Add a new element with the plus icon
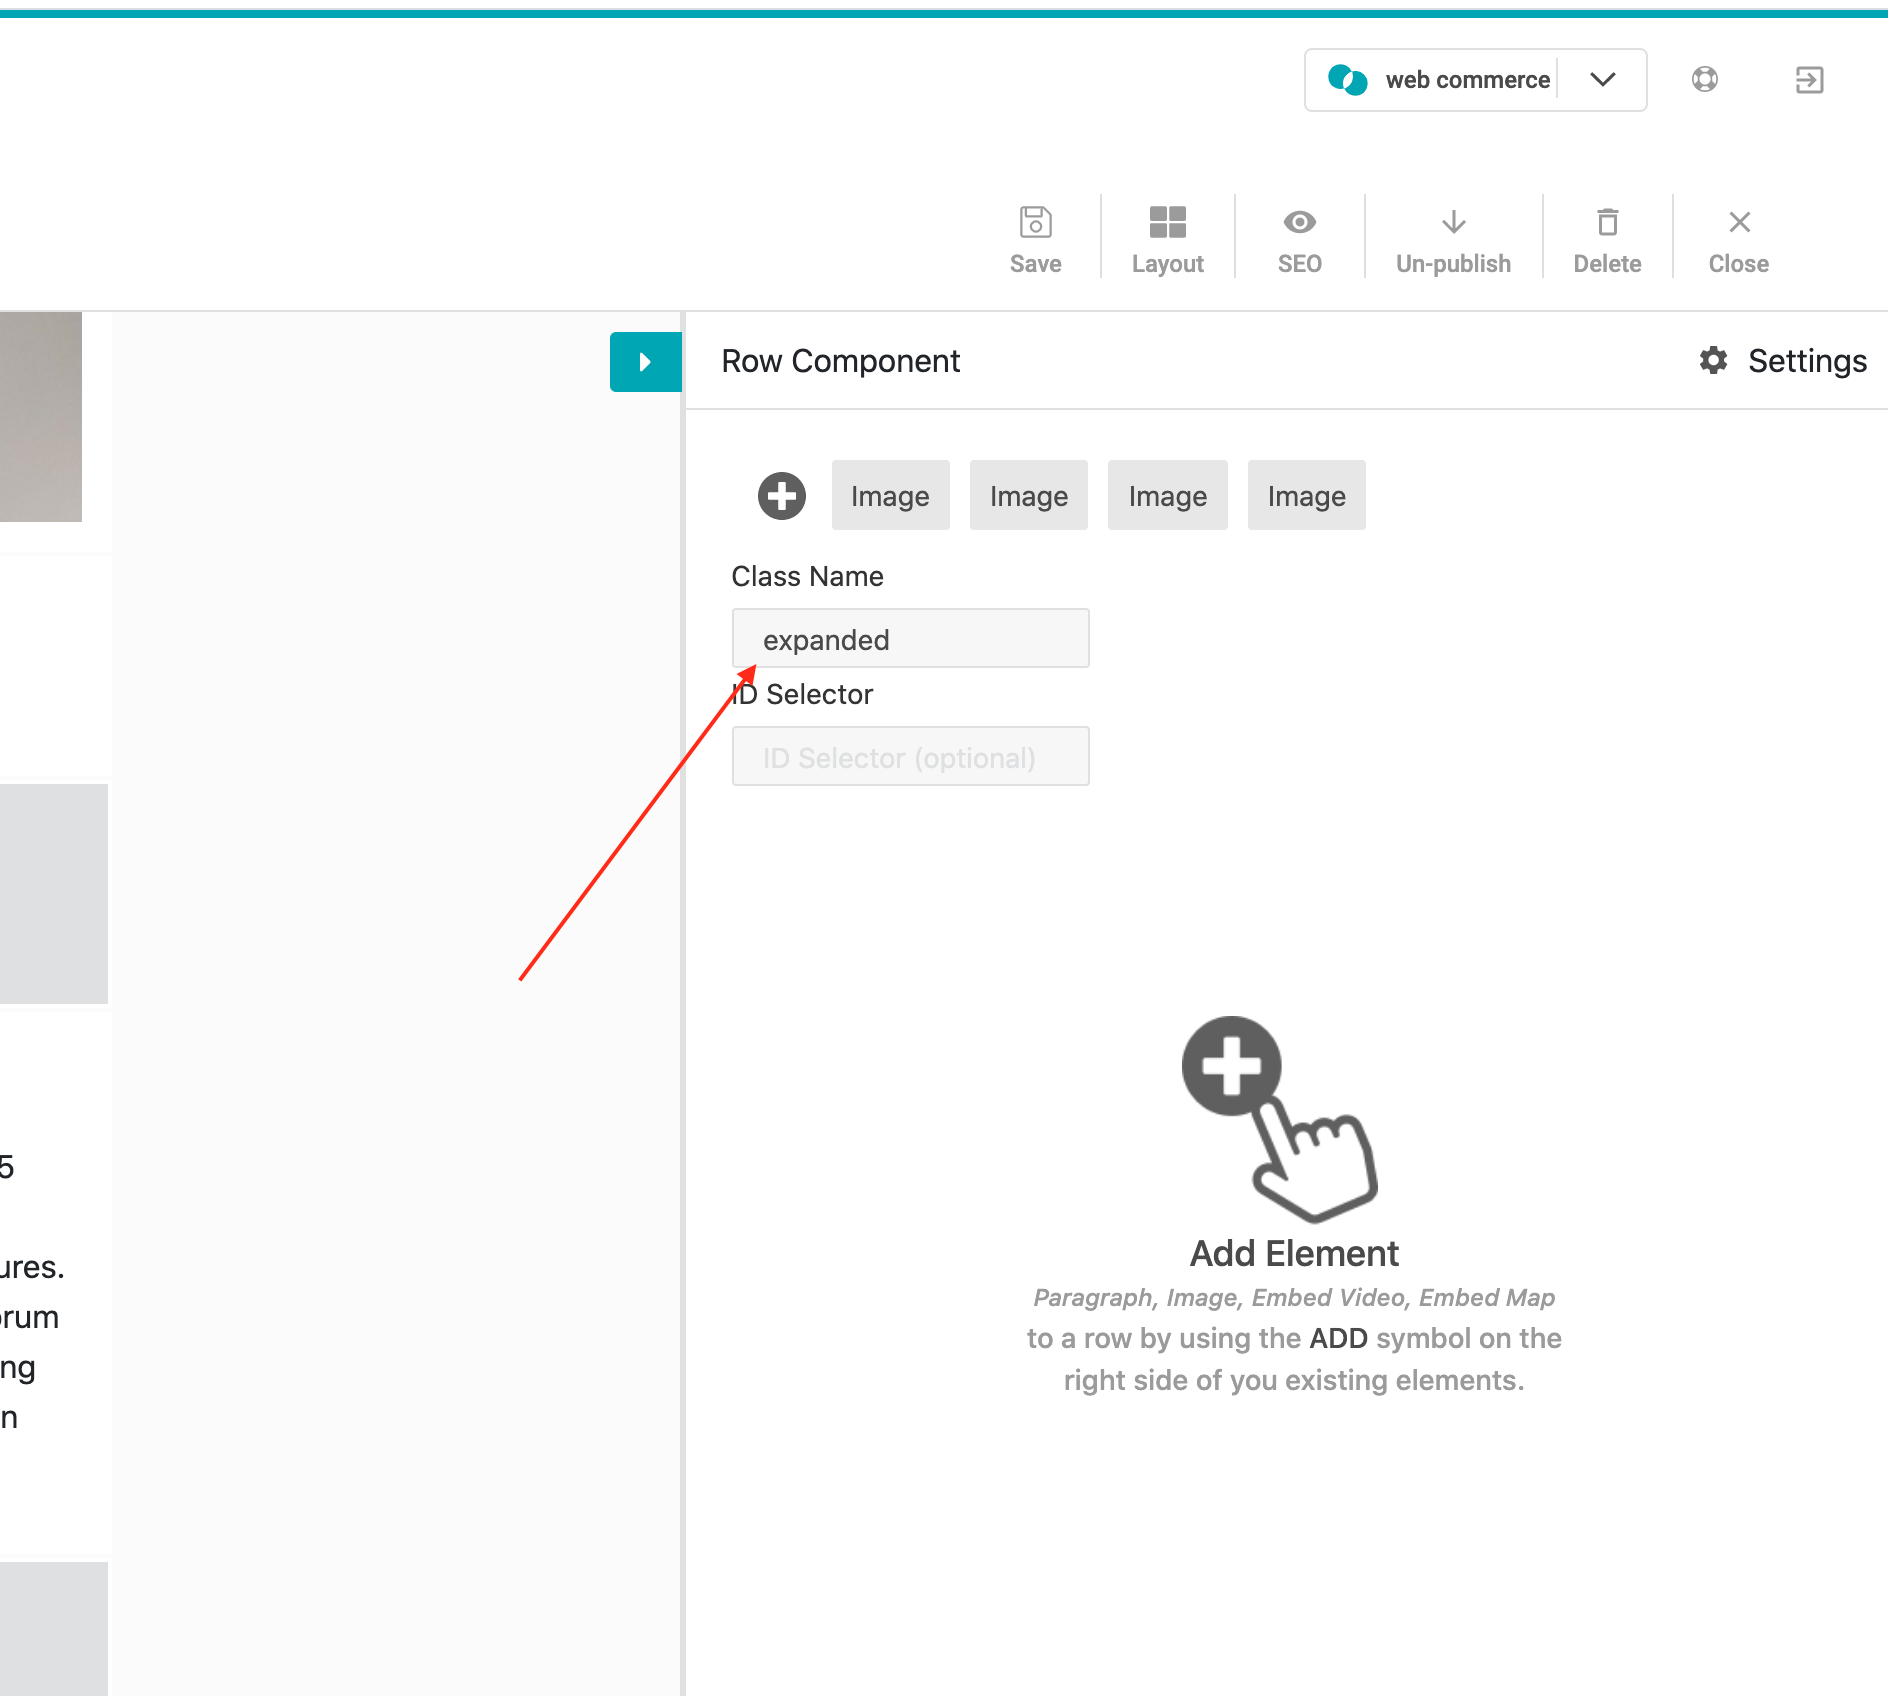Viewport: 1888px width, 1696px height. click(x=781, y=496)
